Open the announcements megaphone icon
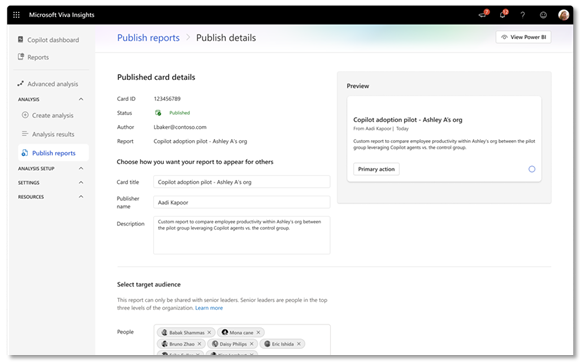 tap(483, 15)
